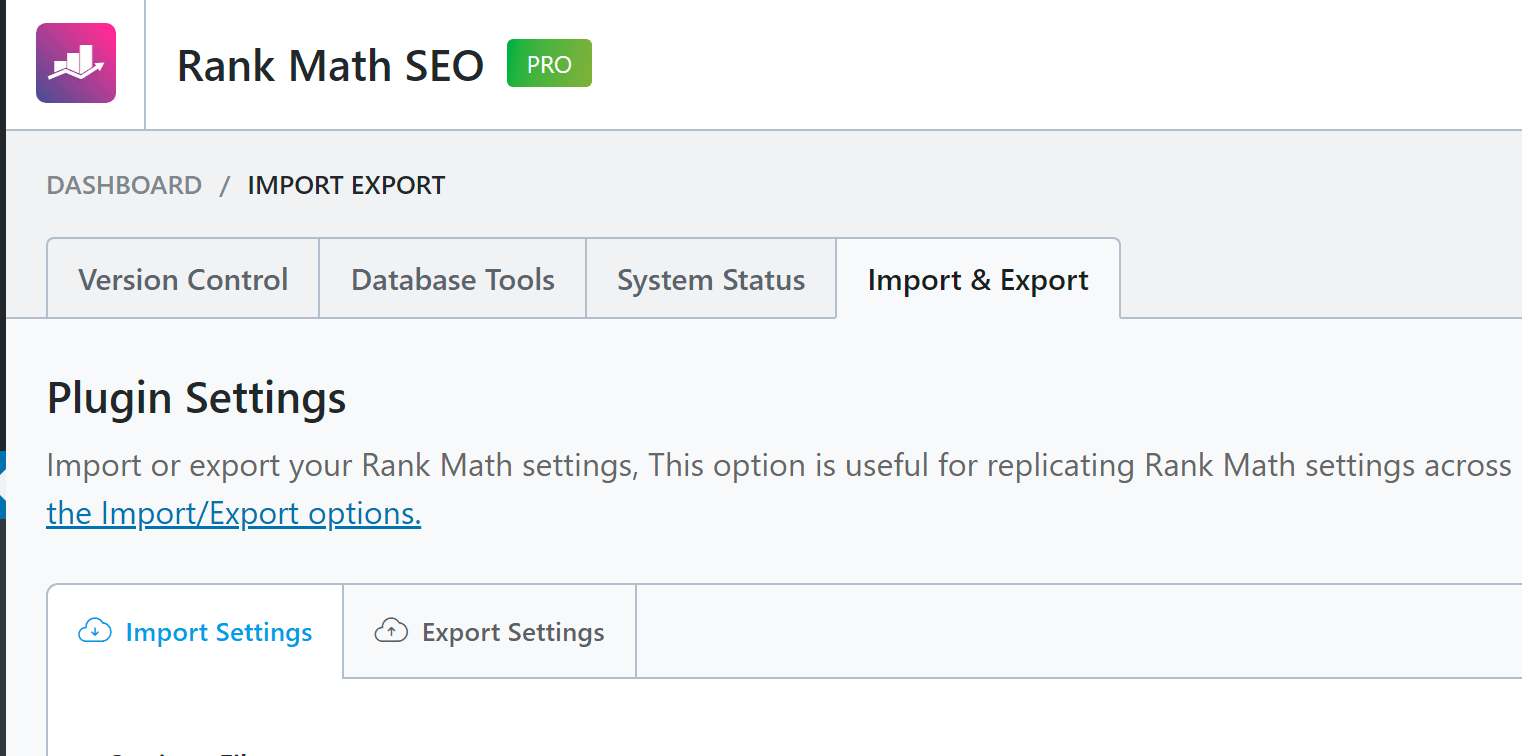This screenshot has height=756, width=1522.
Task: Click the Plugin Settings heading
Action: [x=197, y=398]
